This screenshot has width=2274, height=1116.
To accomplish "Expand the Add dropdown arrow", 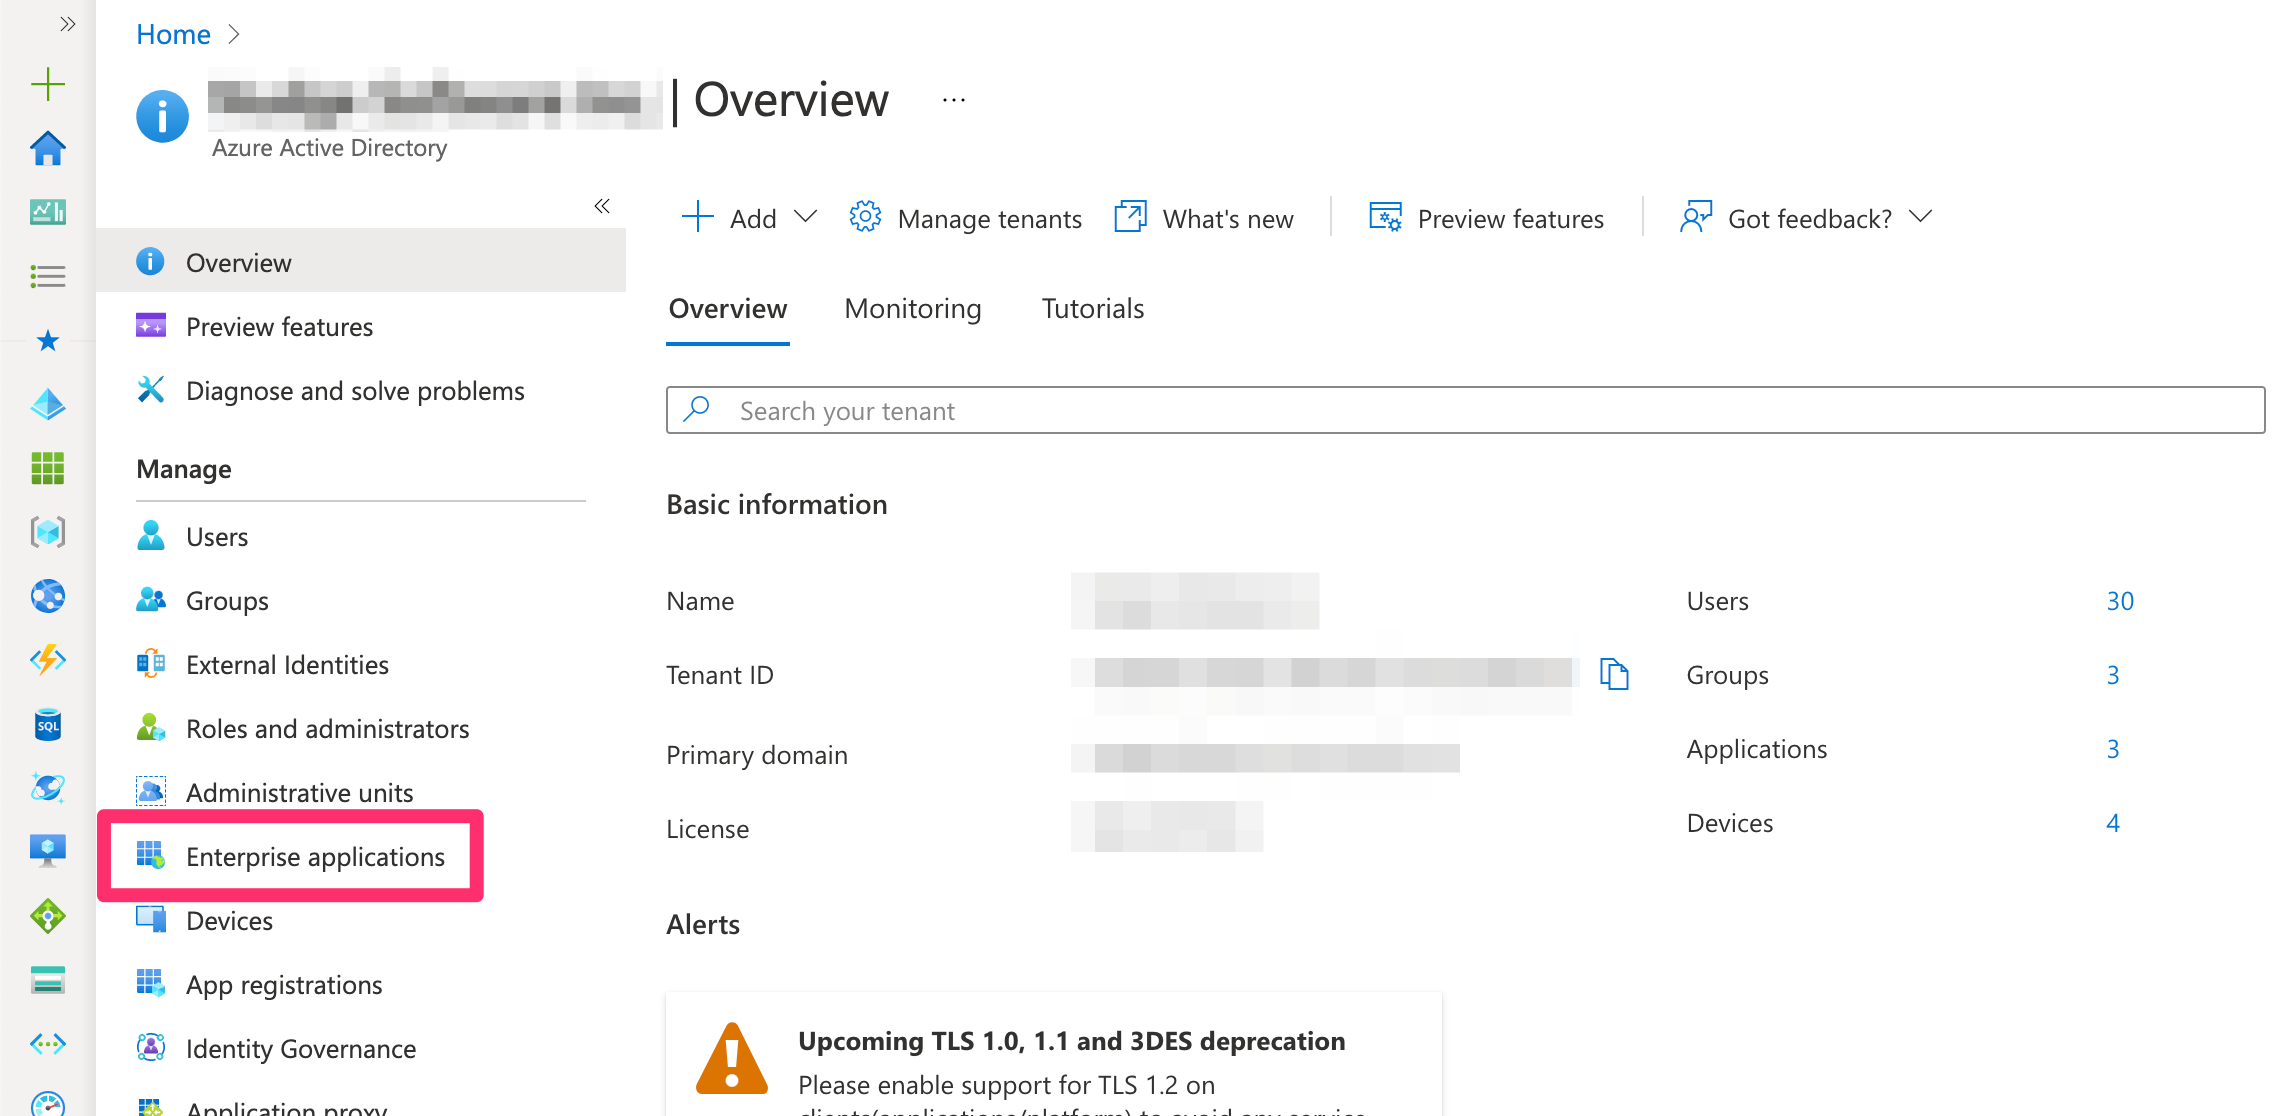I will [805, 217].
